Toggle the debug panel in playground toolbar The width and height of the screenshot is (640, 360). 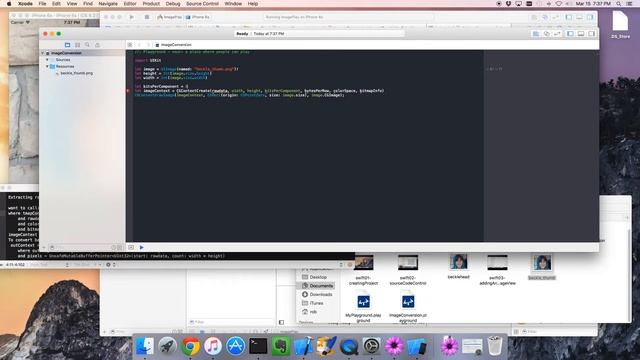(581, 34)
